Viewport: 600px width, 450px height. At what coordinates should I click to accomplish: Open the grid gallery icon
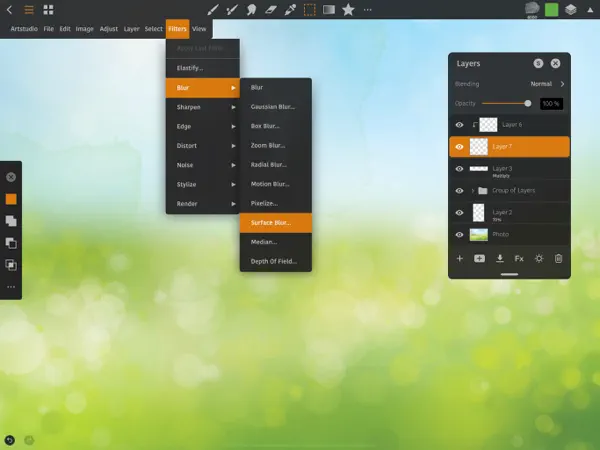pos(48,10)
